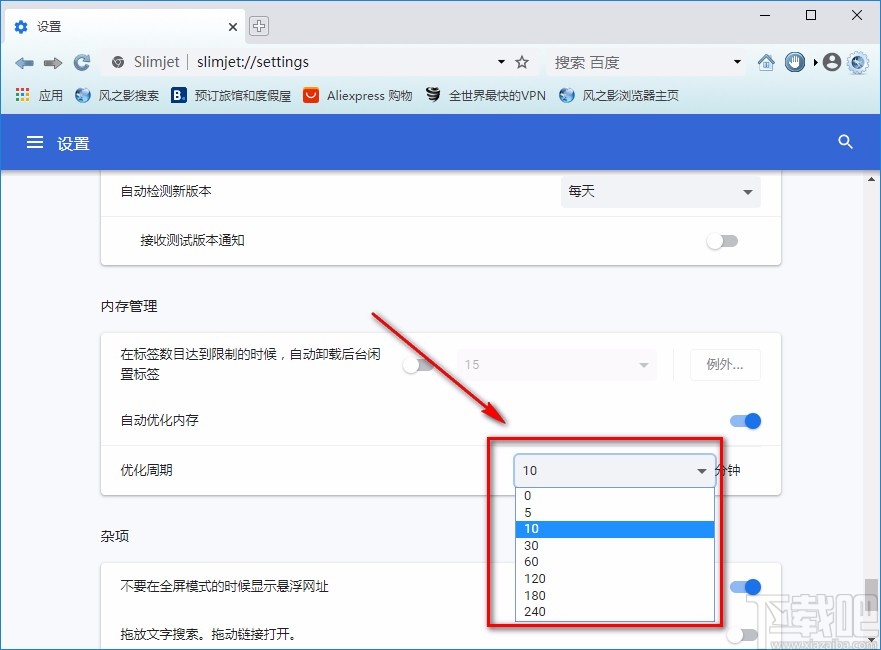The image size is (881, 650).
Task: Click the browser profile avatar icon
Action: [831, 61]
